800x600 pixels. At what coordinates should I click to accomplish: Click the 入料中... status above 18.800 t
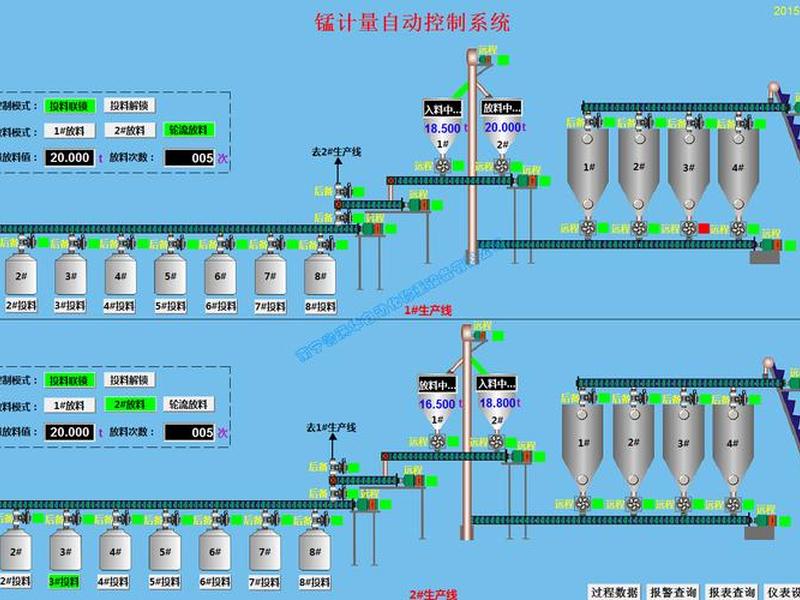[496, 384]
